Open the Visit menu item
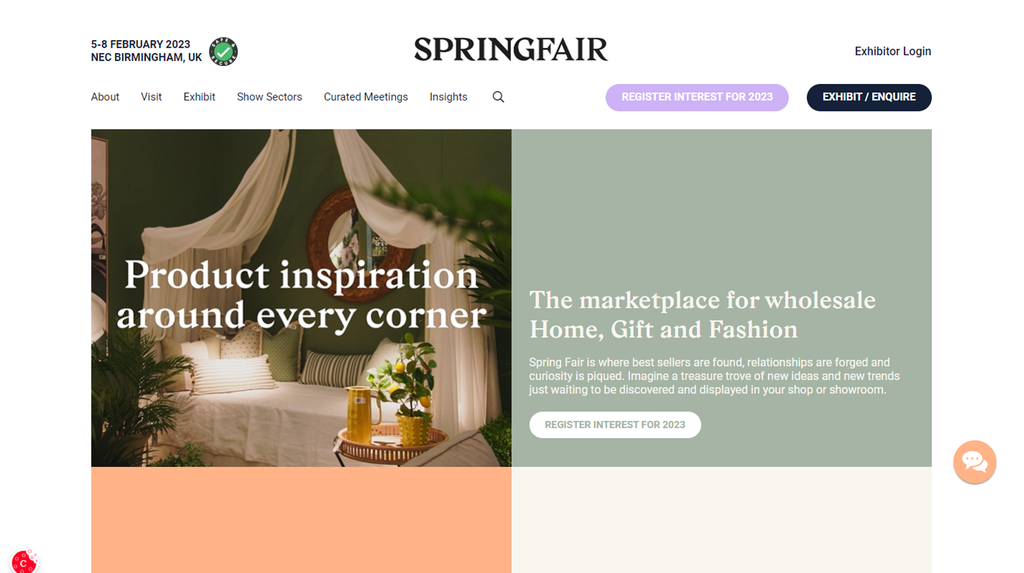 (151, 97)
